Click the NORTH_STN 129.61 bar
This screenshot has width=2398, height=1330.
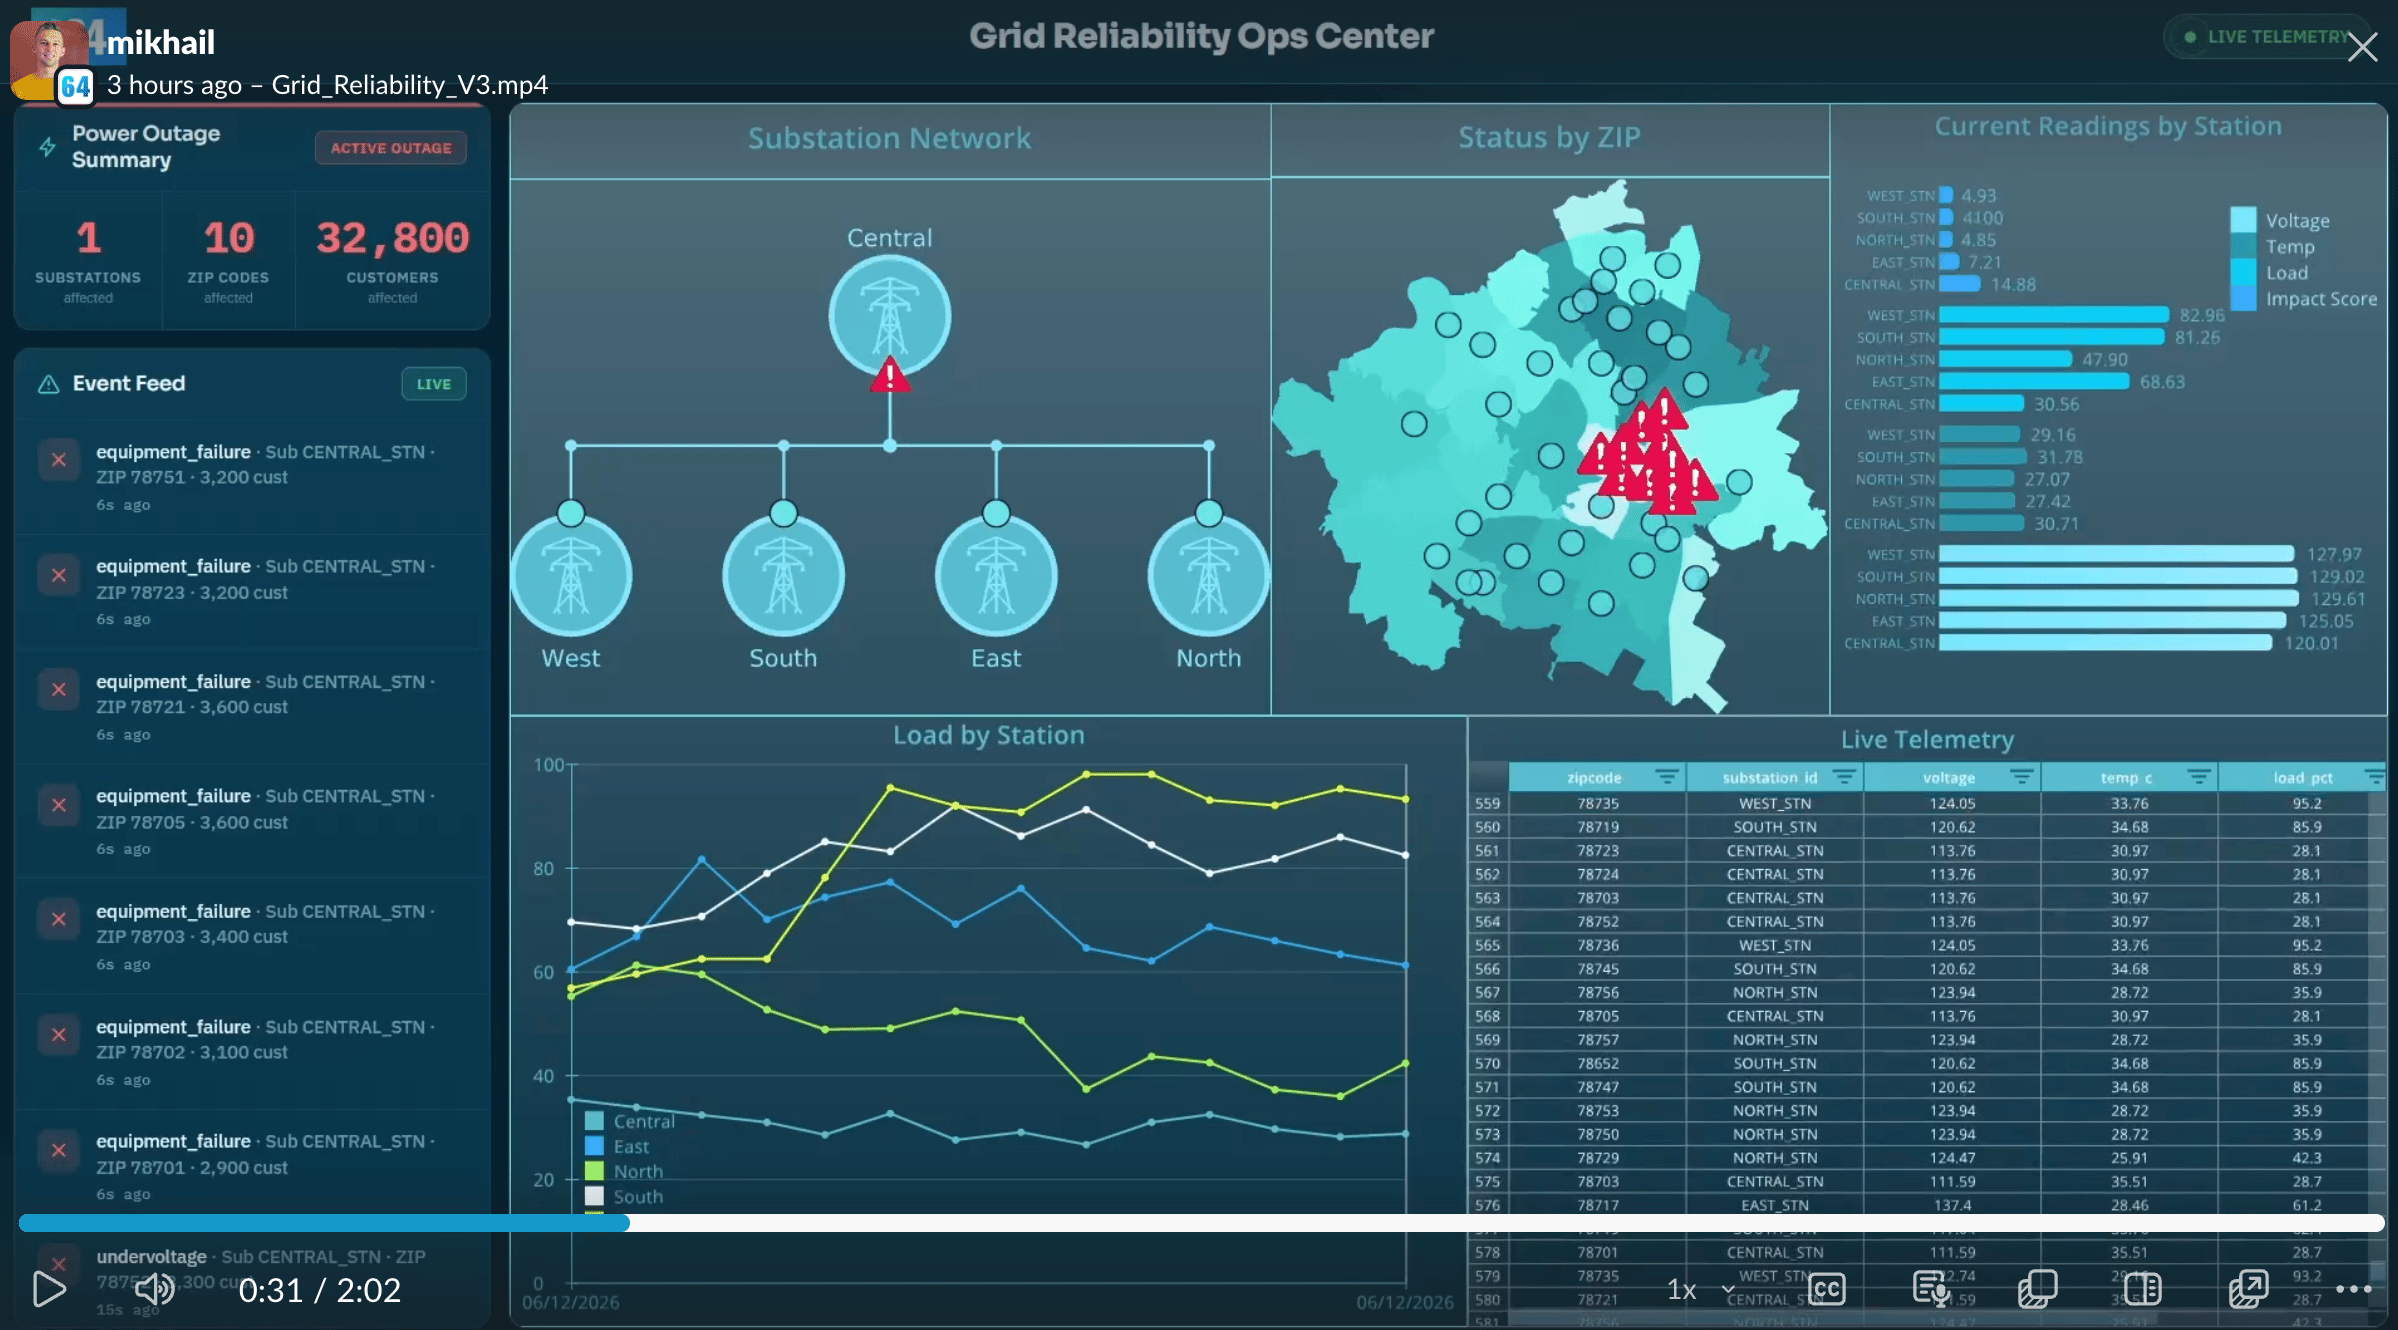click(2118, 598)
